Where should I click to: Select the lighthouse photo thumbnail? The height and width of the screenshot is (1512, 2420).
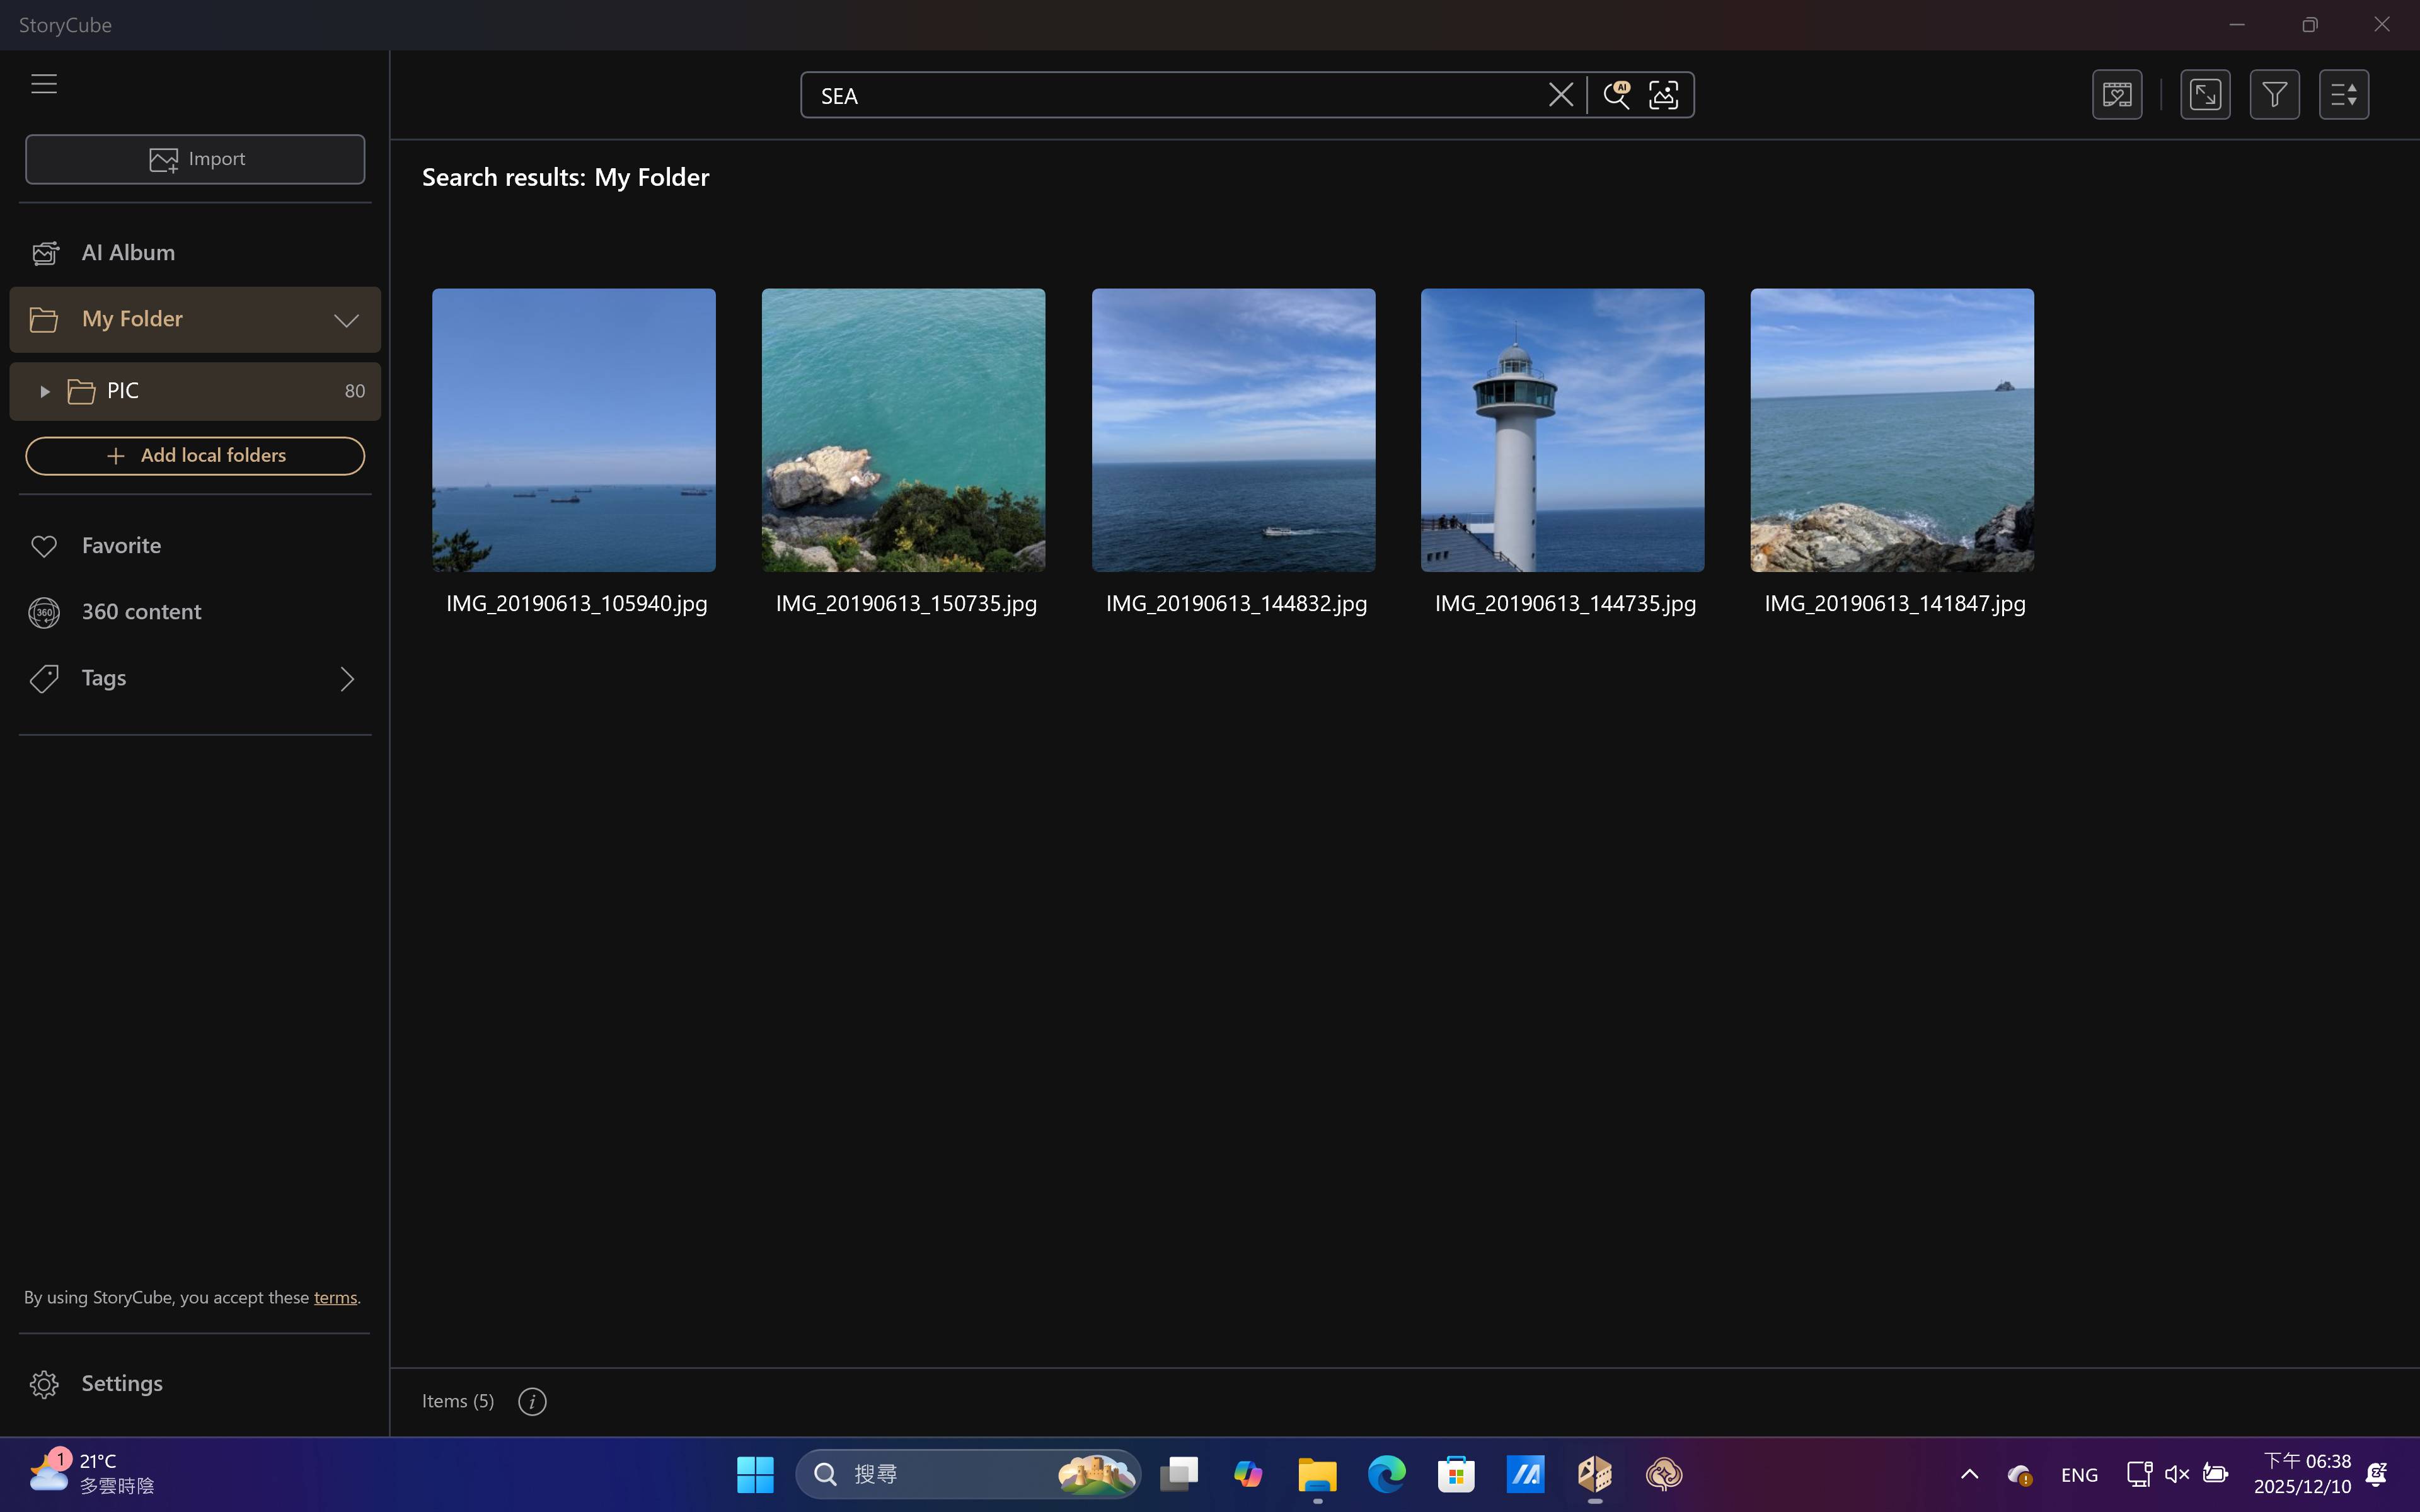coord(1562,430)
